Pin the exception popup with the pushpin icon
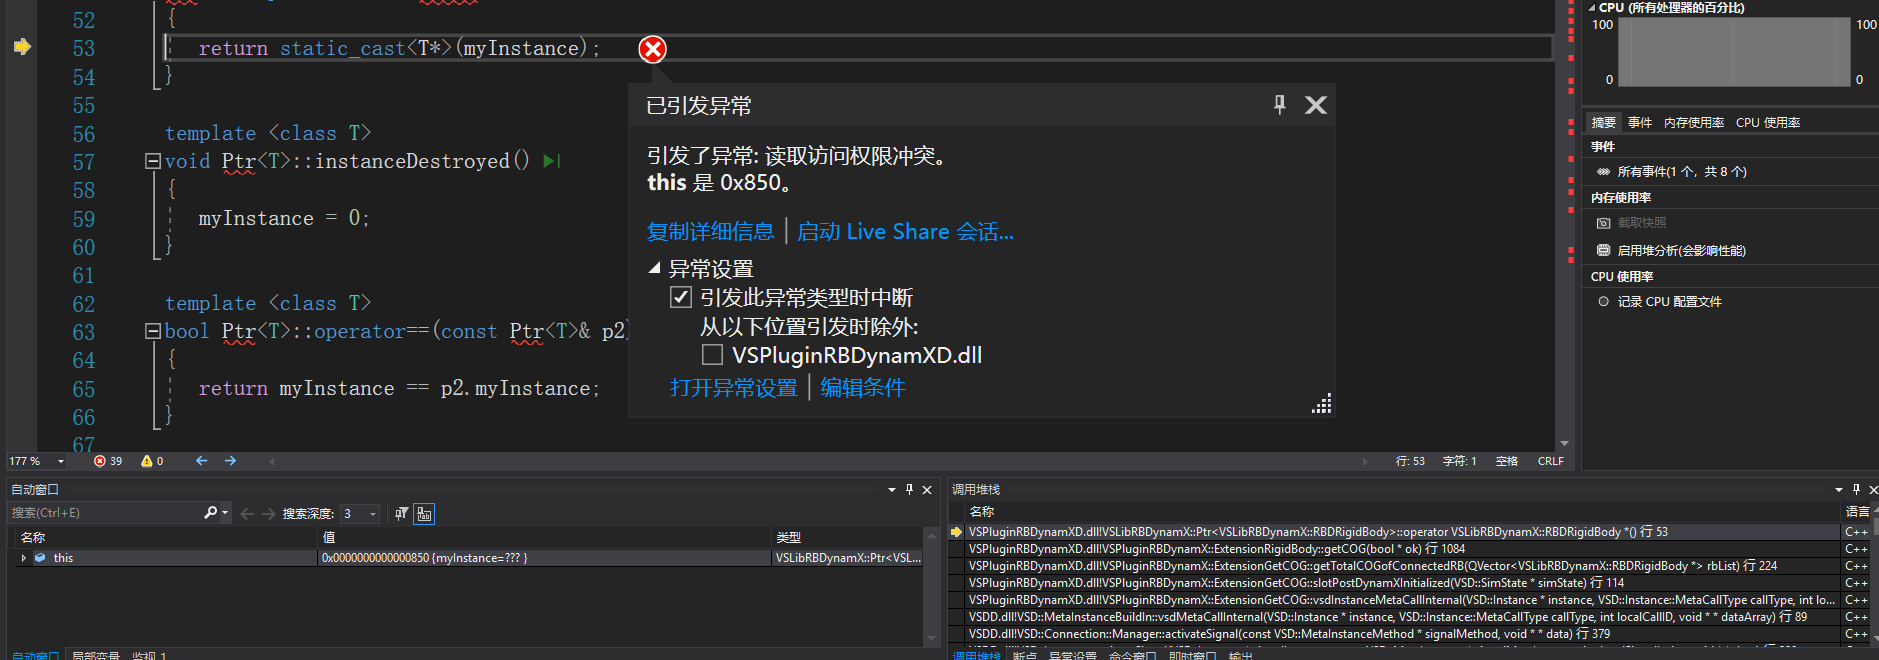The width and height of the screenshot is (1879, 660). click(x=1279, y=105)
